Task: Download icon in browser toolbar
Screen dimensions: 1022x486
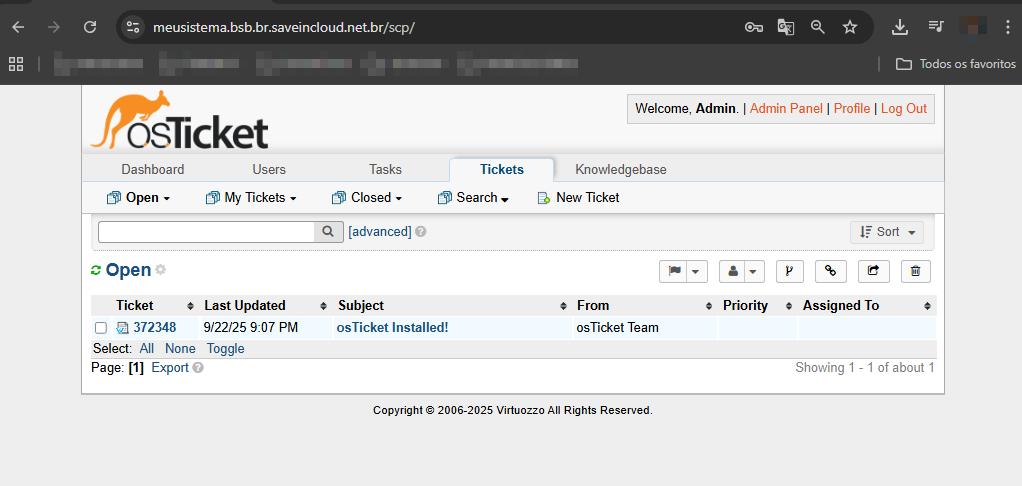Action: (x=900, y=27)
